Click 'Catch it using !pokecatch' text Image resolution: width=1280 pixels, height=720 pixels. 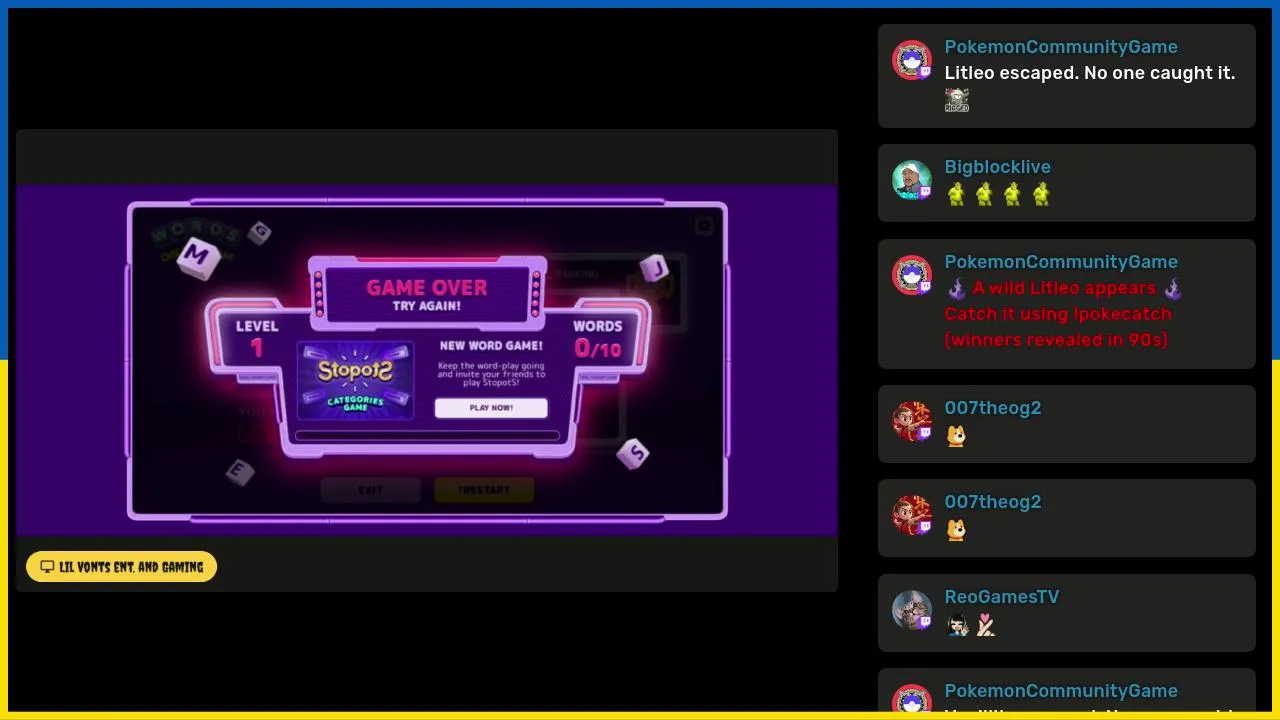(x=1057, y=314)
